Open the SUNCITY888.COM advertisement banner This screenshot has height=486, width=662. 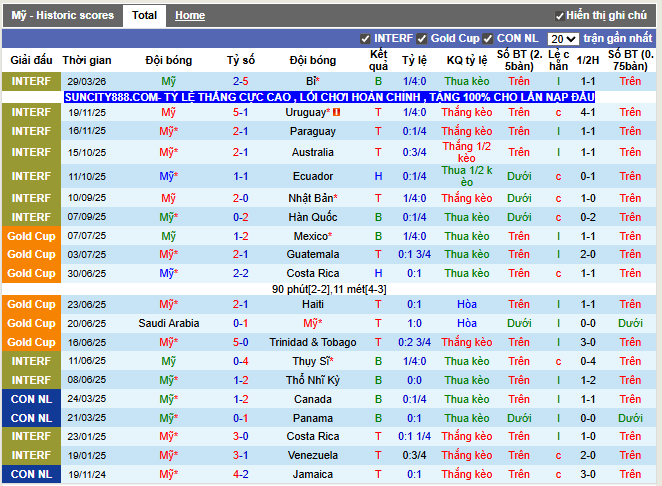coord(329,97)
